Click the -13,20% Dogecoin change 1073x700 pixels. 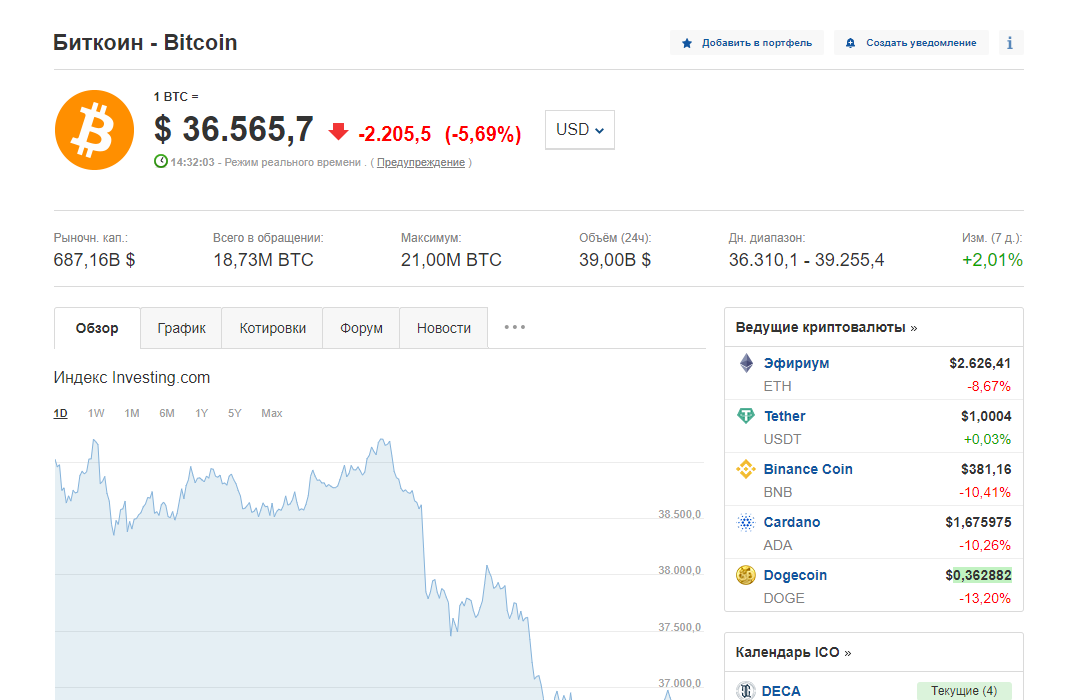pyautogui.click(x=985, y=598)
